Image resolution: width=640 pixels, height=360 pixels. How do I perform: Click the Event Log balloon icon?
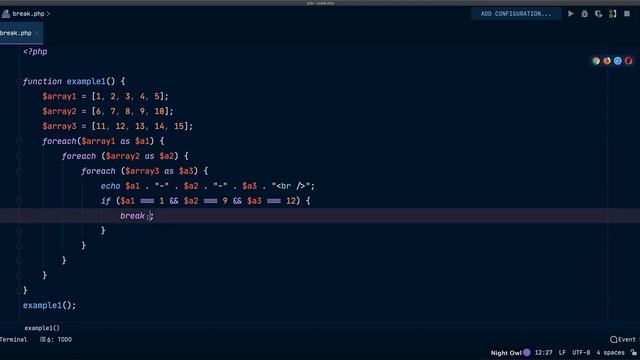pyautogui.click(x=613, y=339)
